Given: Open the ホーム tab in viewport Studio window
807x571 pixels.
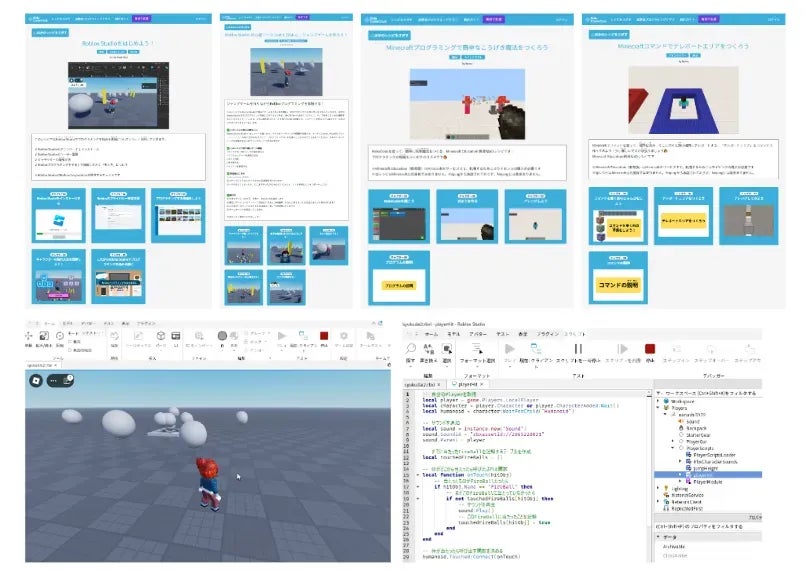Looking at the screenshot, I should (49, 324).
